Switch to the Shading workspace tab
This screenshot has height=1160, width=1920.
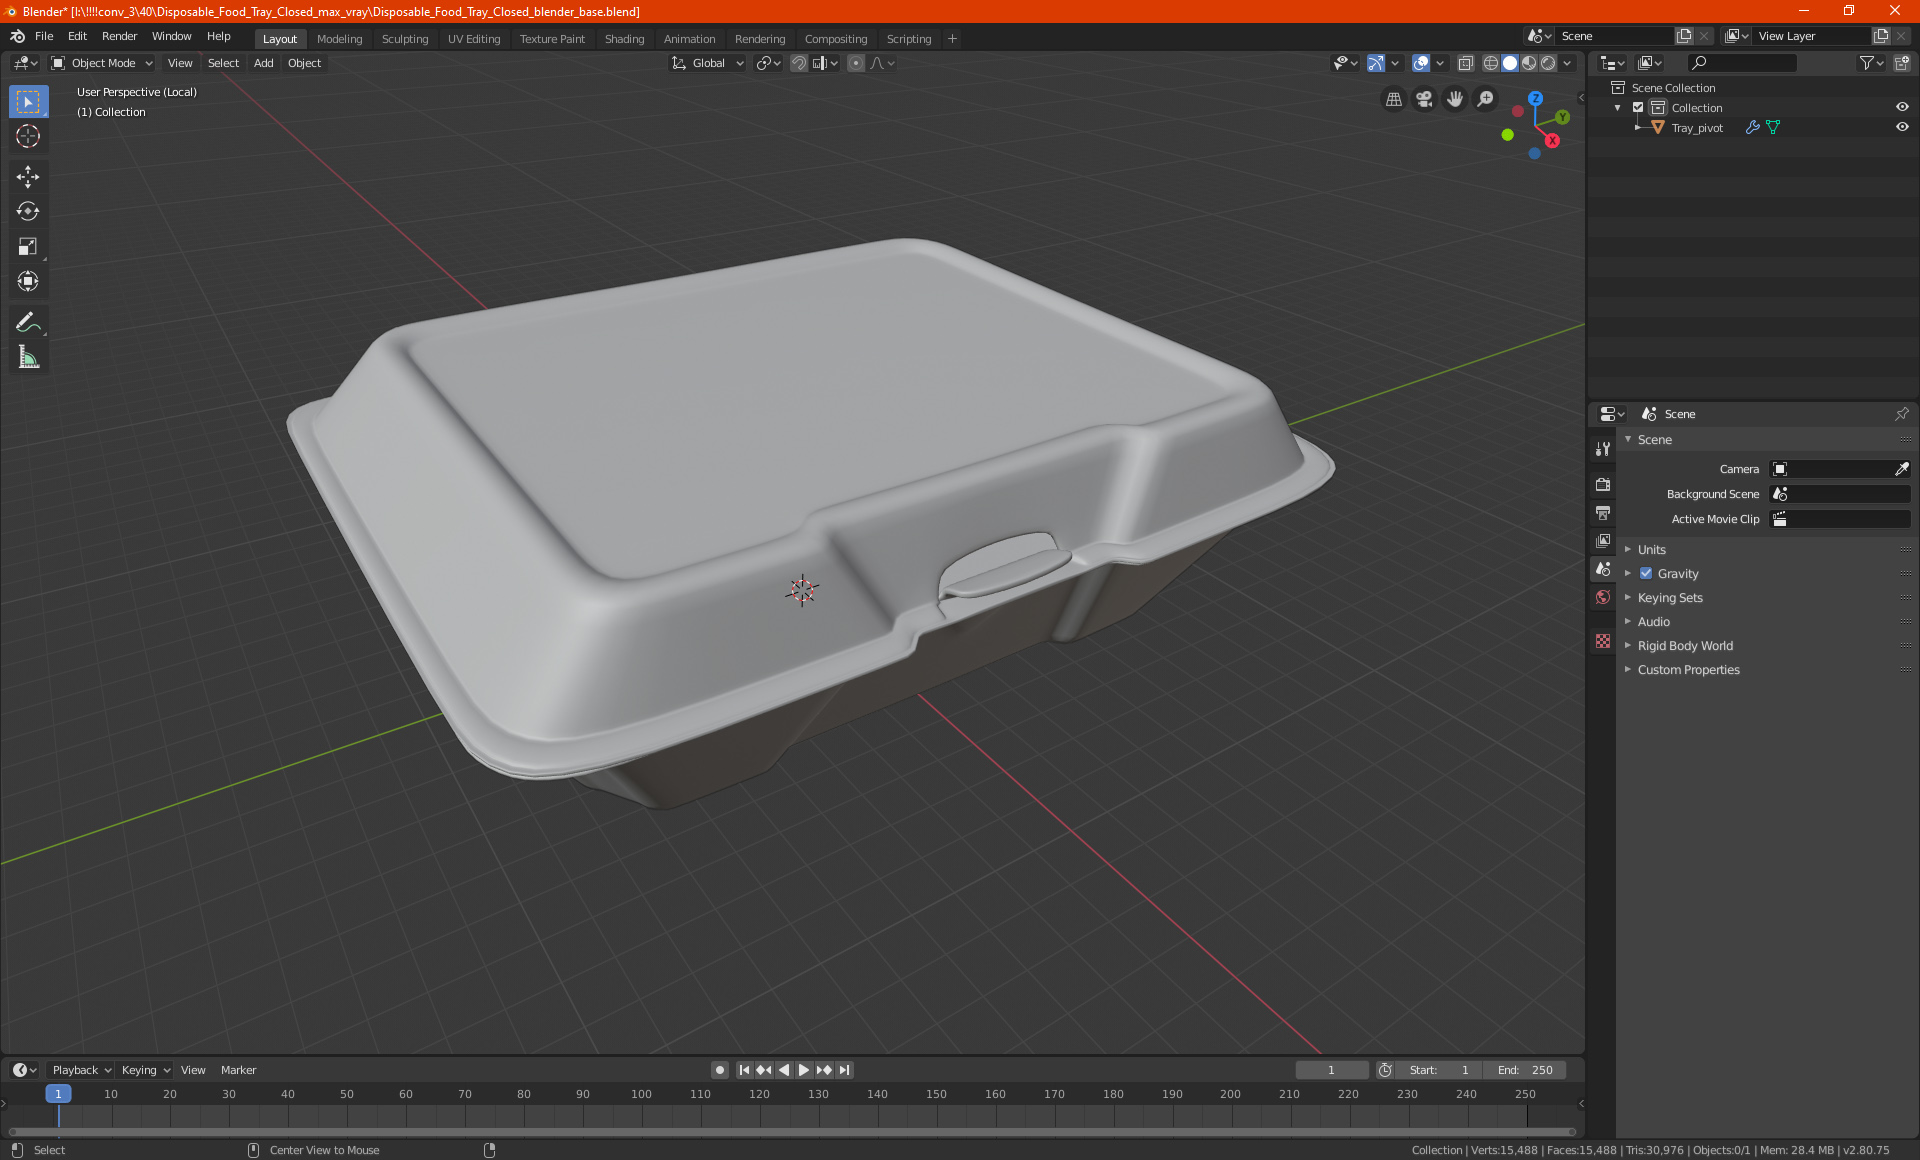coord(624,39)
